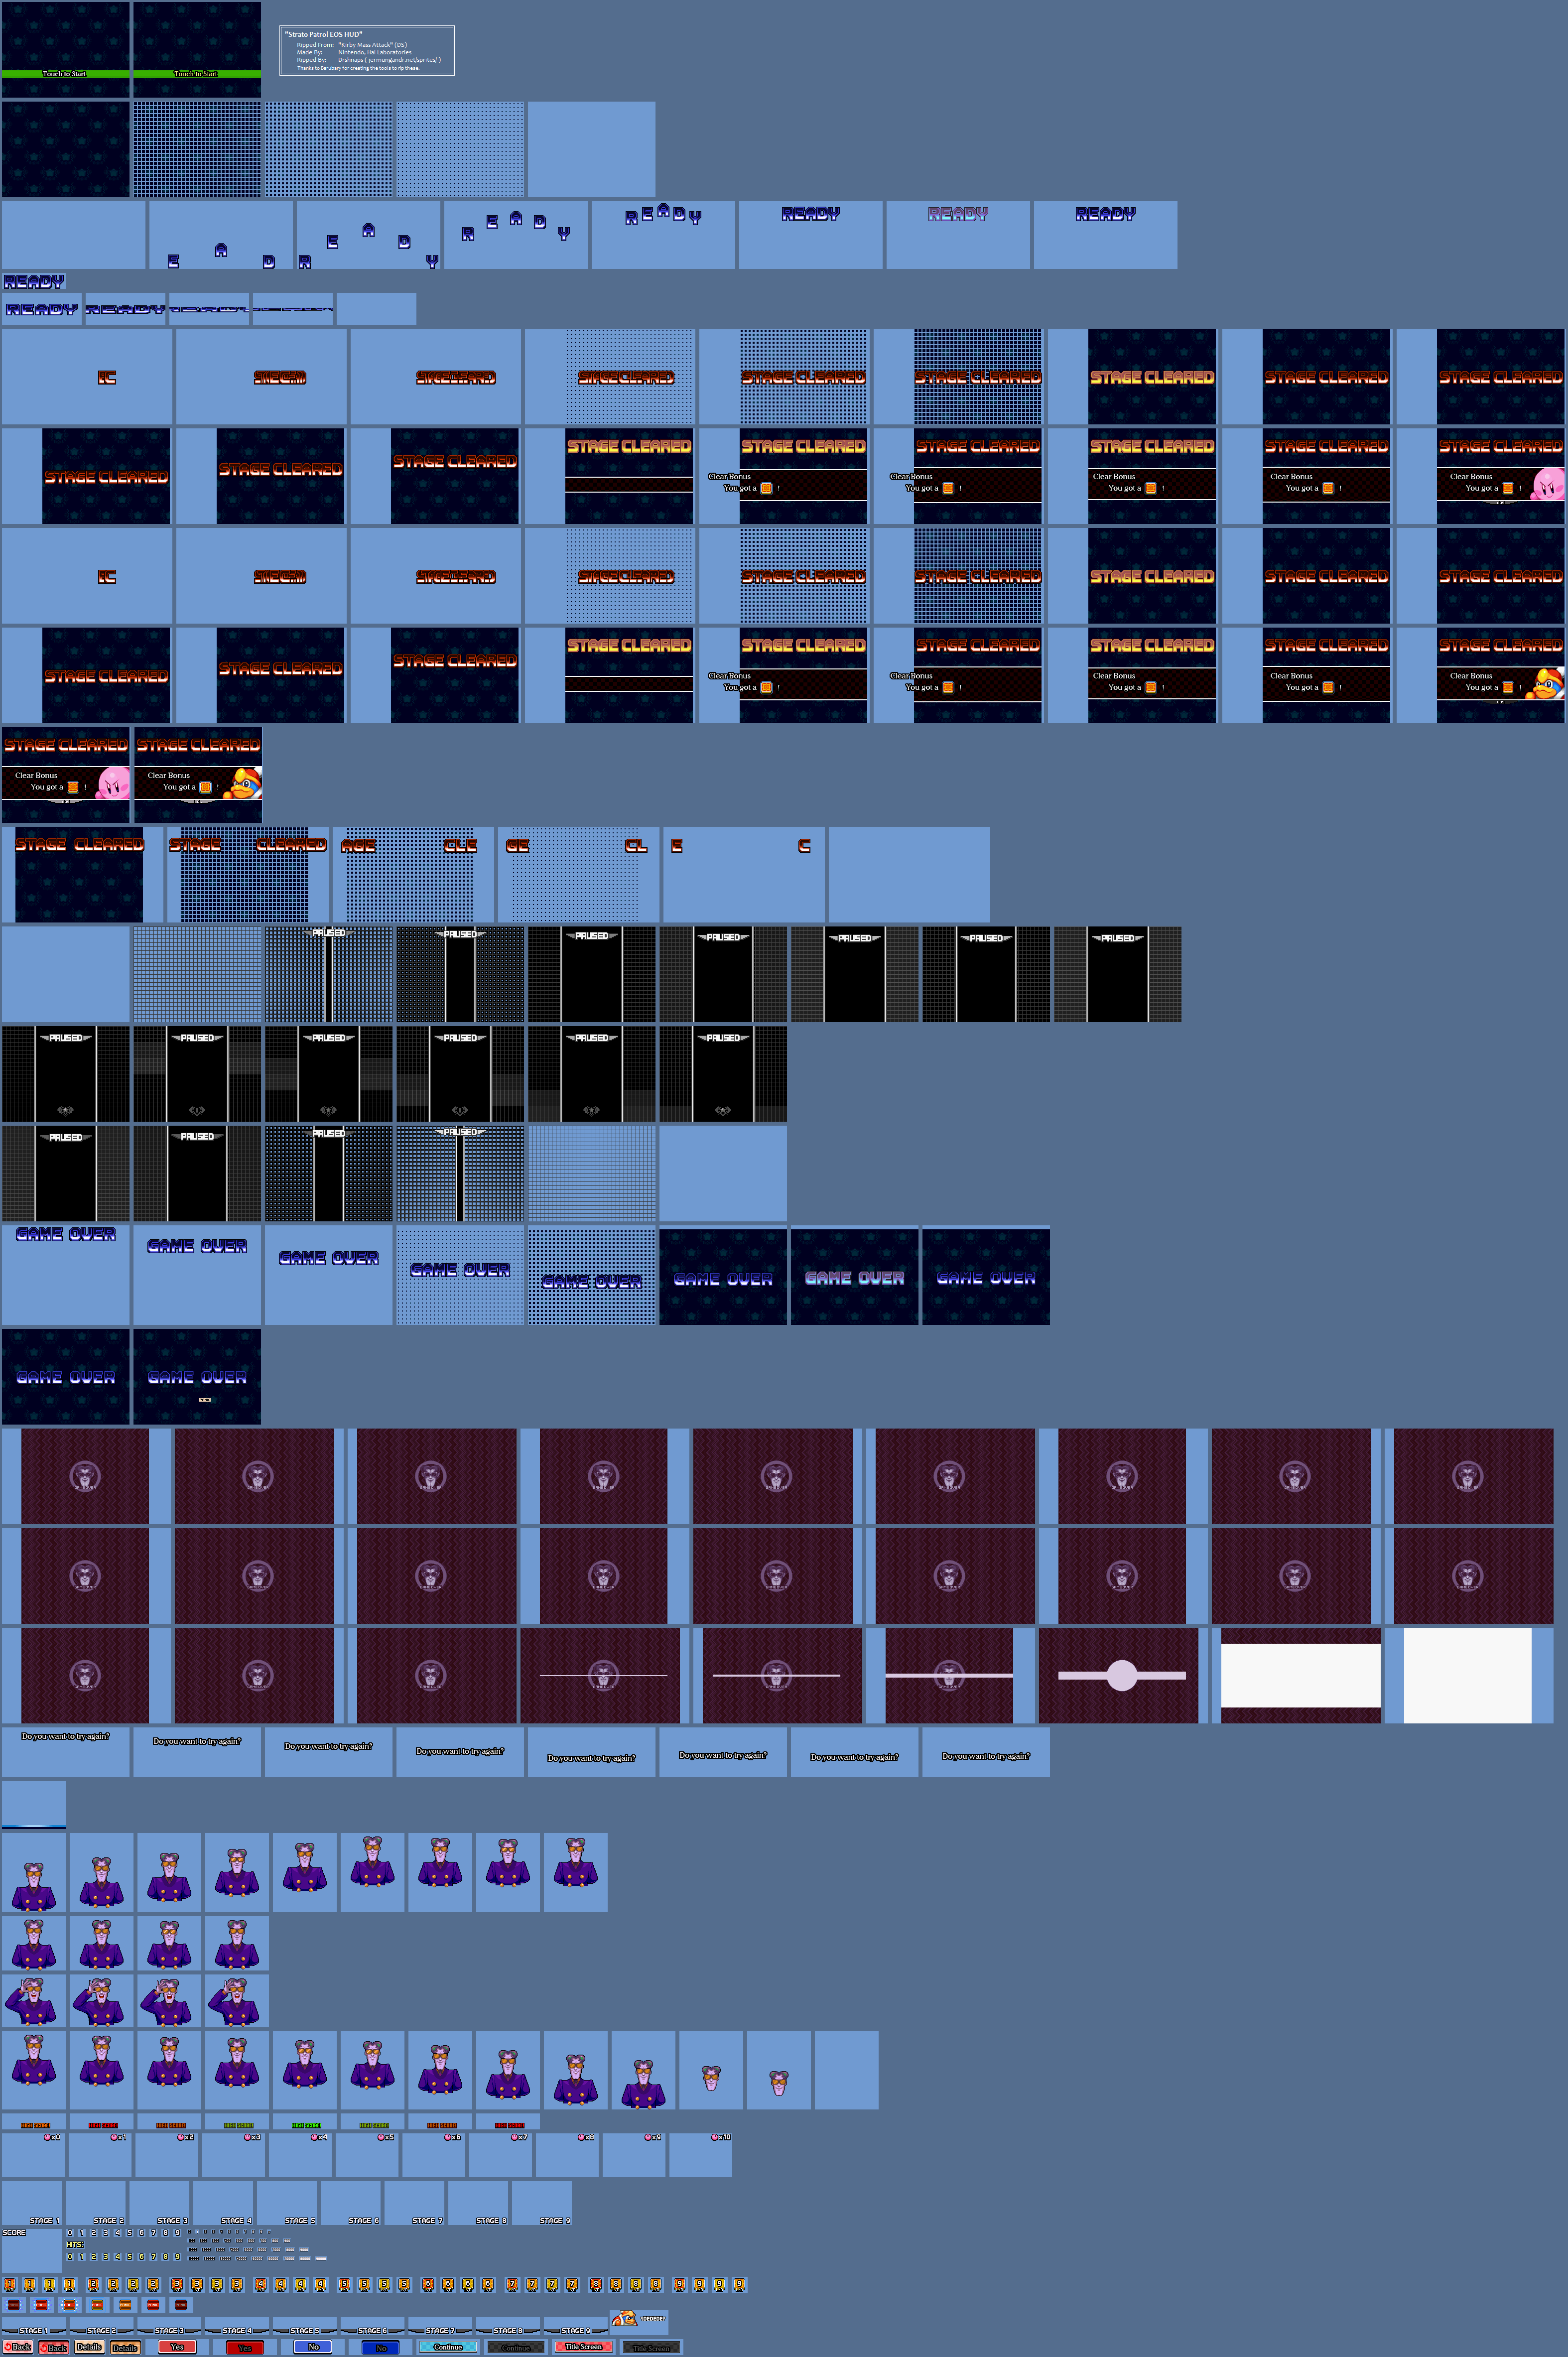Screen dimensions: 1568x2357
Task: Click the light cream Details button
Action: (89, 2346)
